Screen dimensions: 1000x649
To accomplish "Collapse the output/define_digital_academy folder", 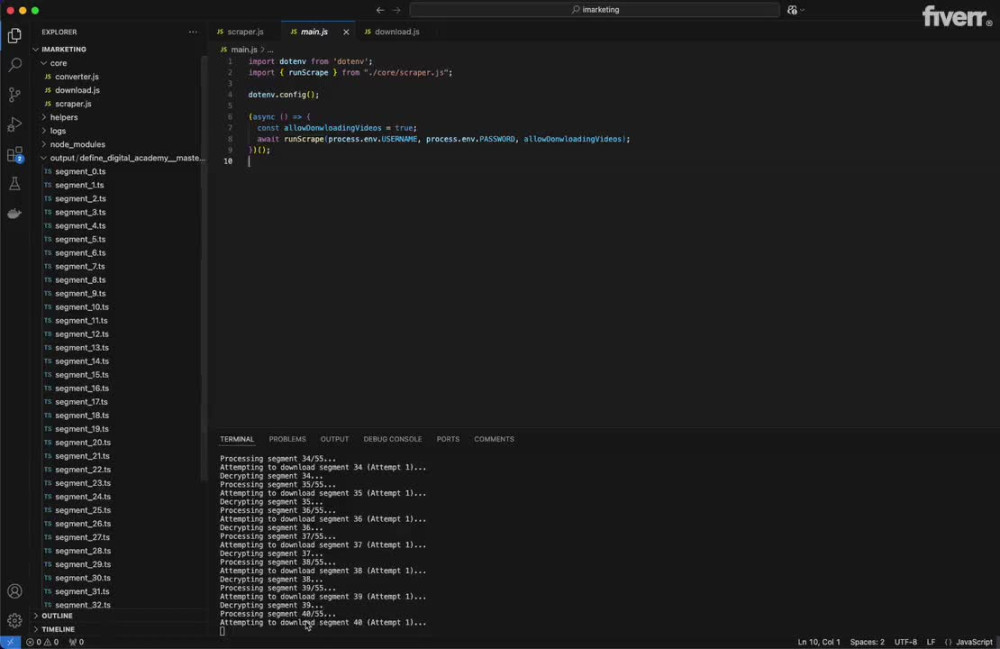I will click(x=119, y=158).
